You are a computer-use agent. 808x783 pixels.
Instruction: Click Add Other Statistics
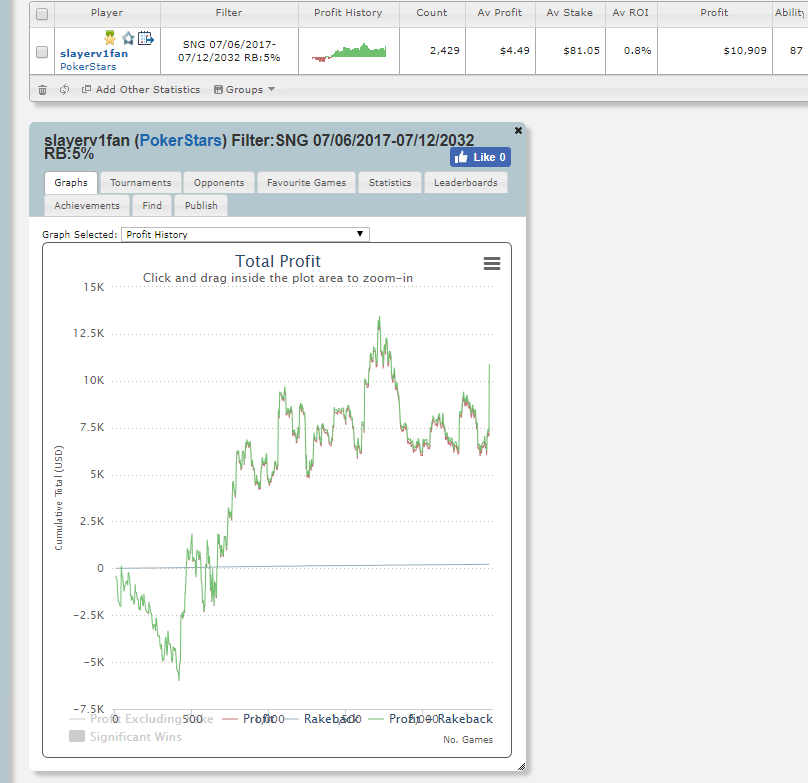[x=141, y=90]
